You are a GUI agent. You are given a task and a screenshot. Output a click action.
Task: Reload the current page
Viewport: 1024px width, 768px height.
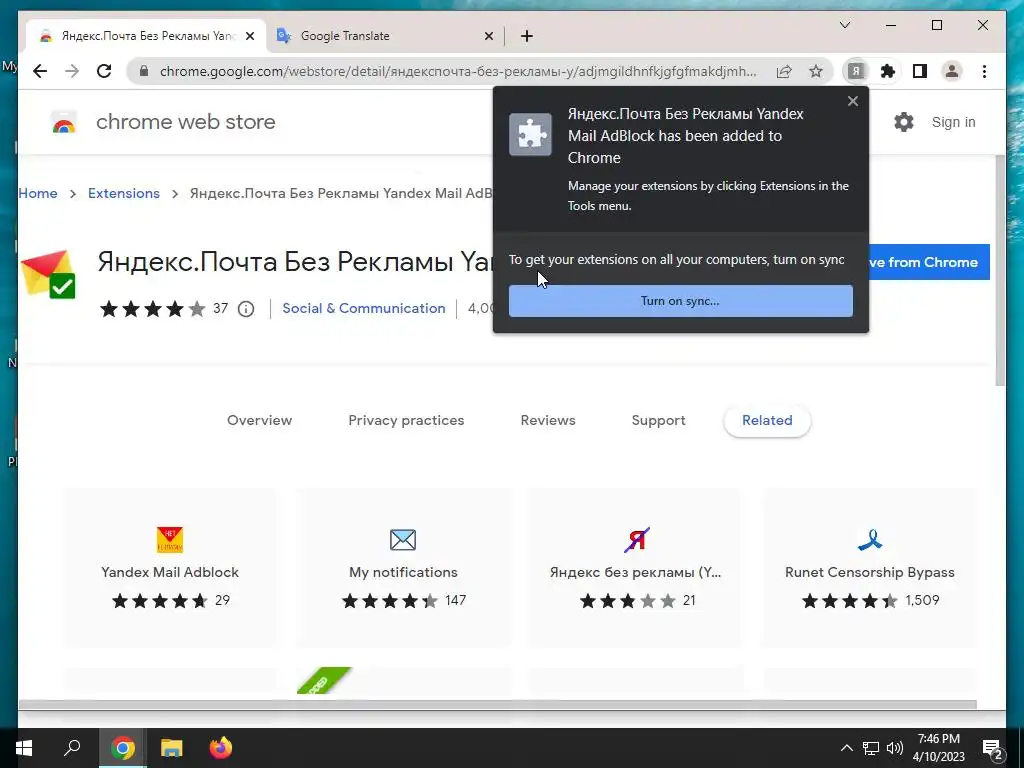click(104, 71)
